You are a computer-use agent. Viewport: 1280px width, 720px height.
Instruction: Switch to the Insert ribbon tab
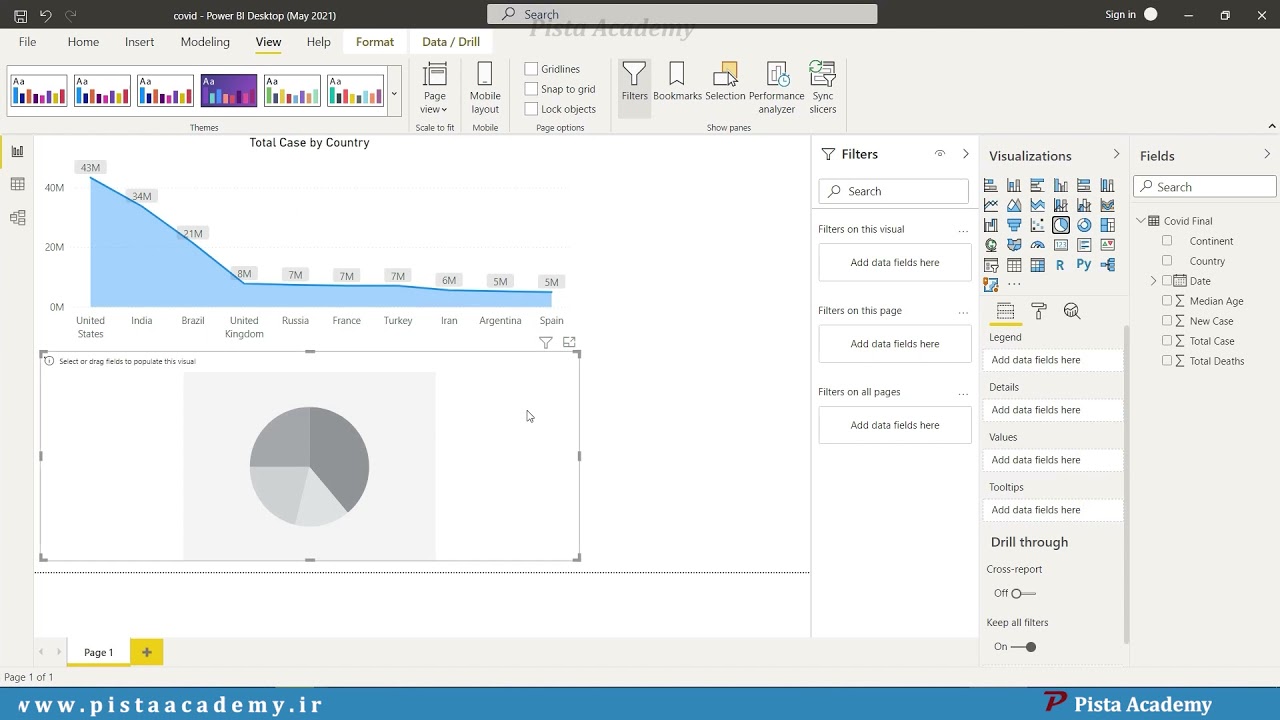click(x=139, y=42)
